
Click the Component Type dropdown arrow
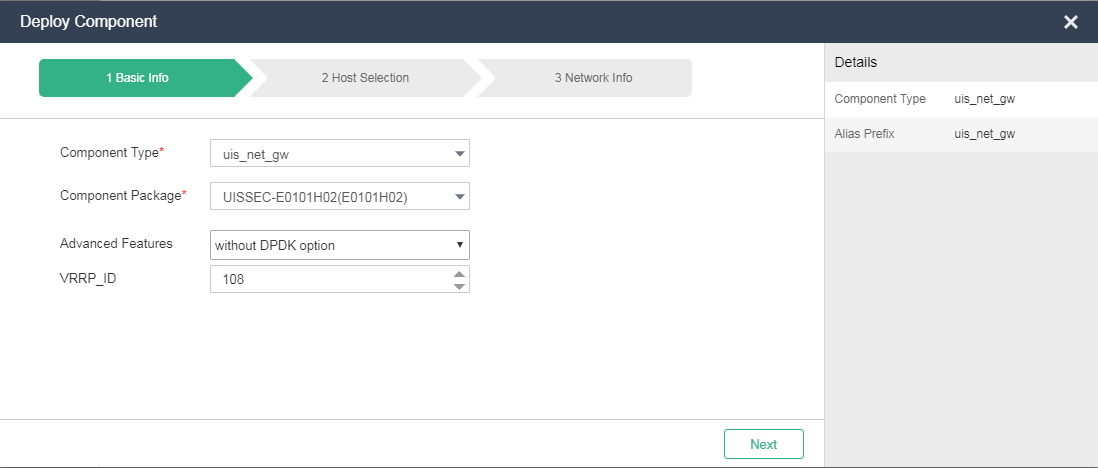coord(459,154)
